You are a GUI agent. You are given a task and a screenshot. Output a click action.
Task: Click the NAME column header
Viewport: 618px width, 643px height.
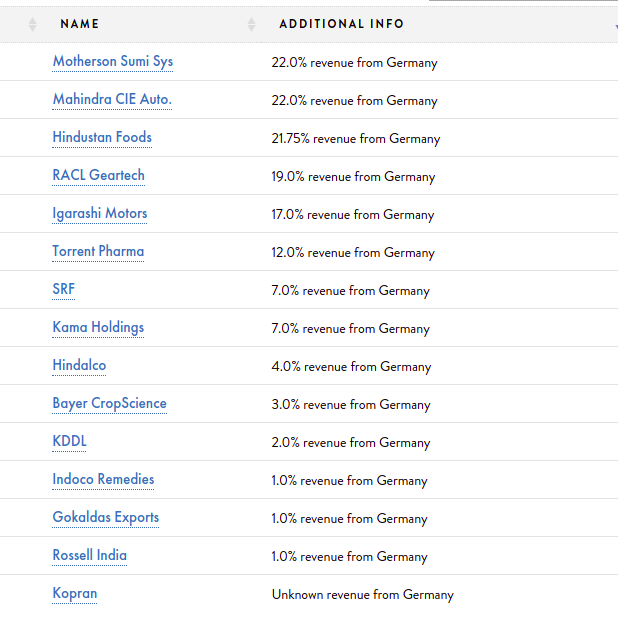80,24
